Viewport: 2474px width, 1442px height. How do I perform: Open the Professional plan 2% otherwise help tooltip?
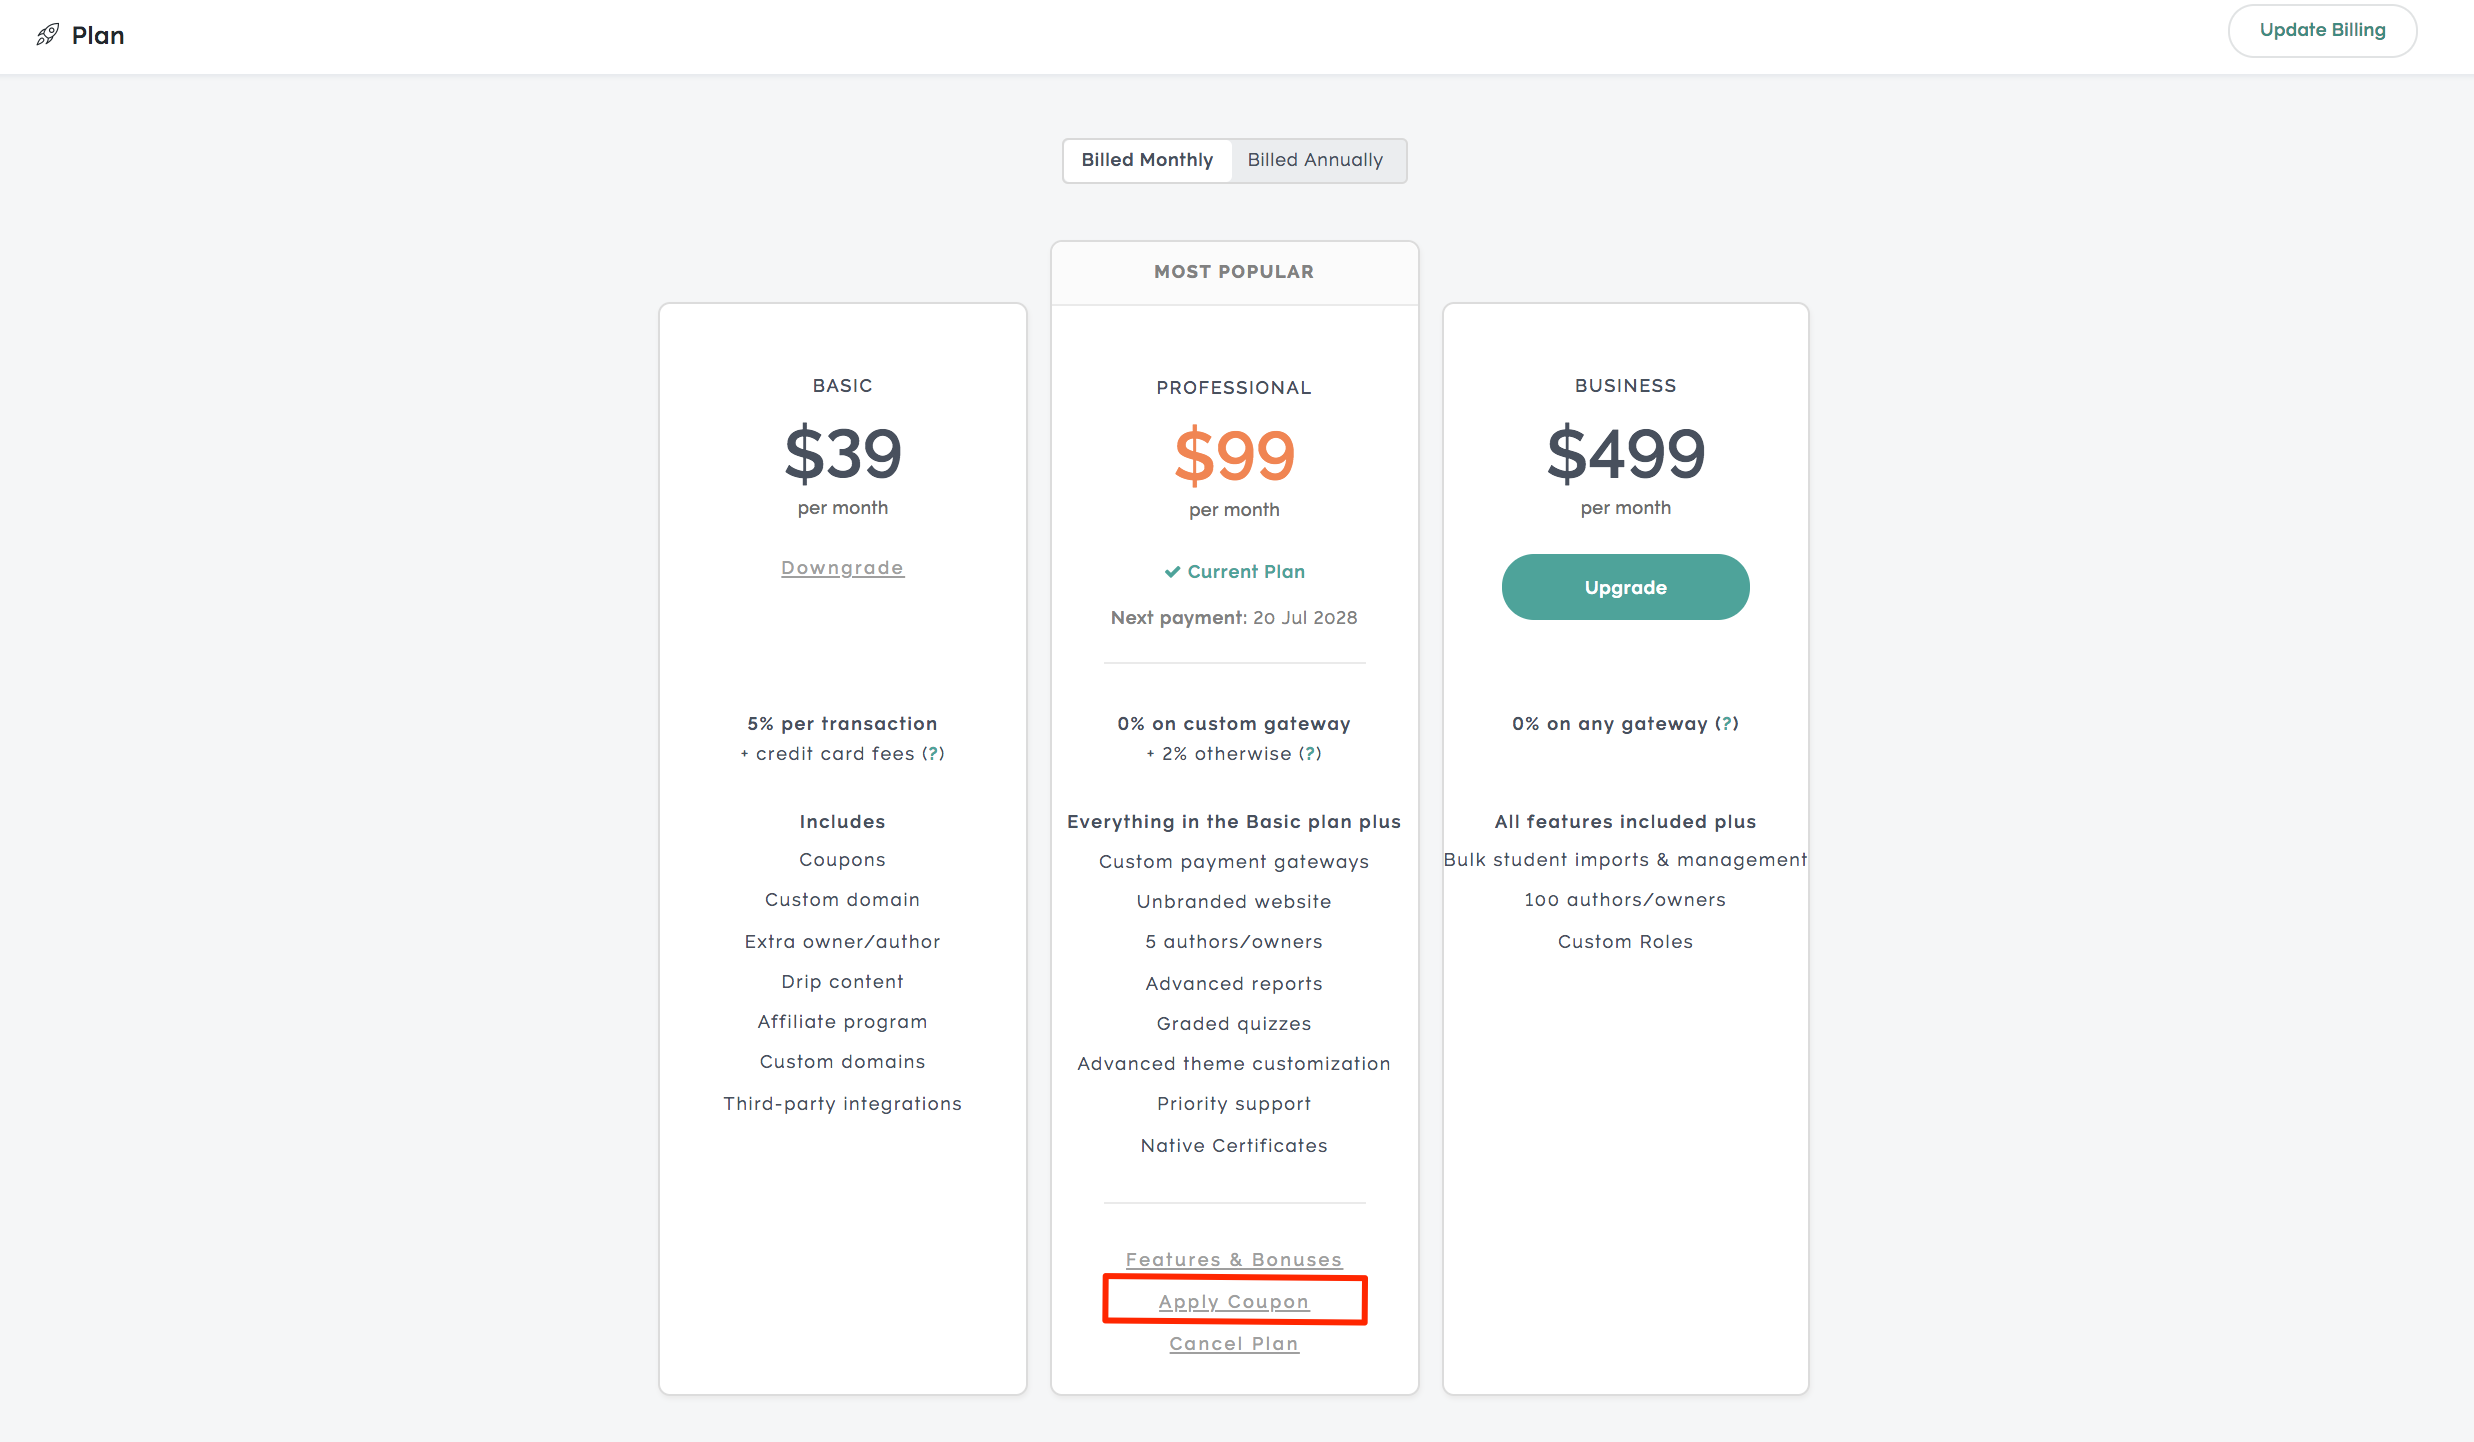coord(1310,753)
